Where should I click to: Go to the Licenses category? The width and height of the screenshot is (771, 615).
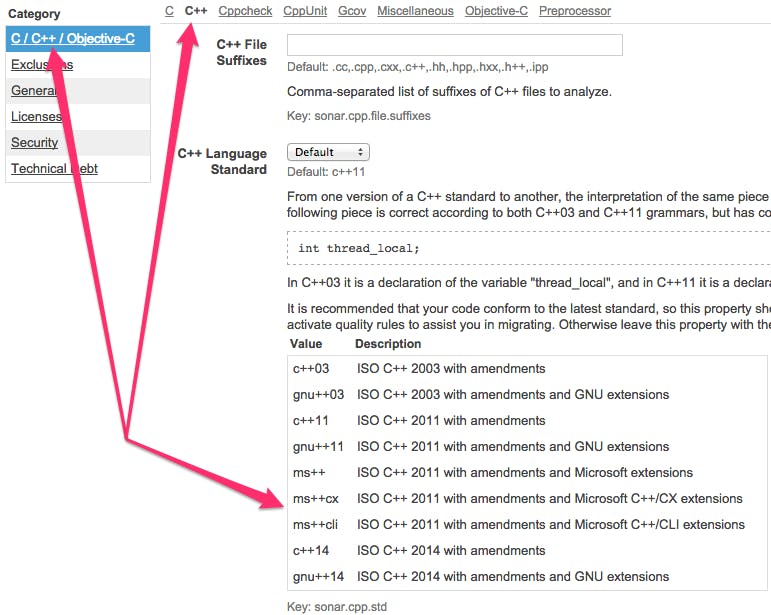(36, 117)
